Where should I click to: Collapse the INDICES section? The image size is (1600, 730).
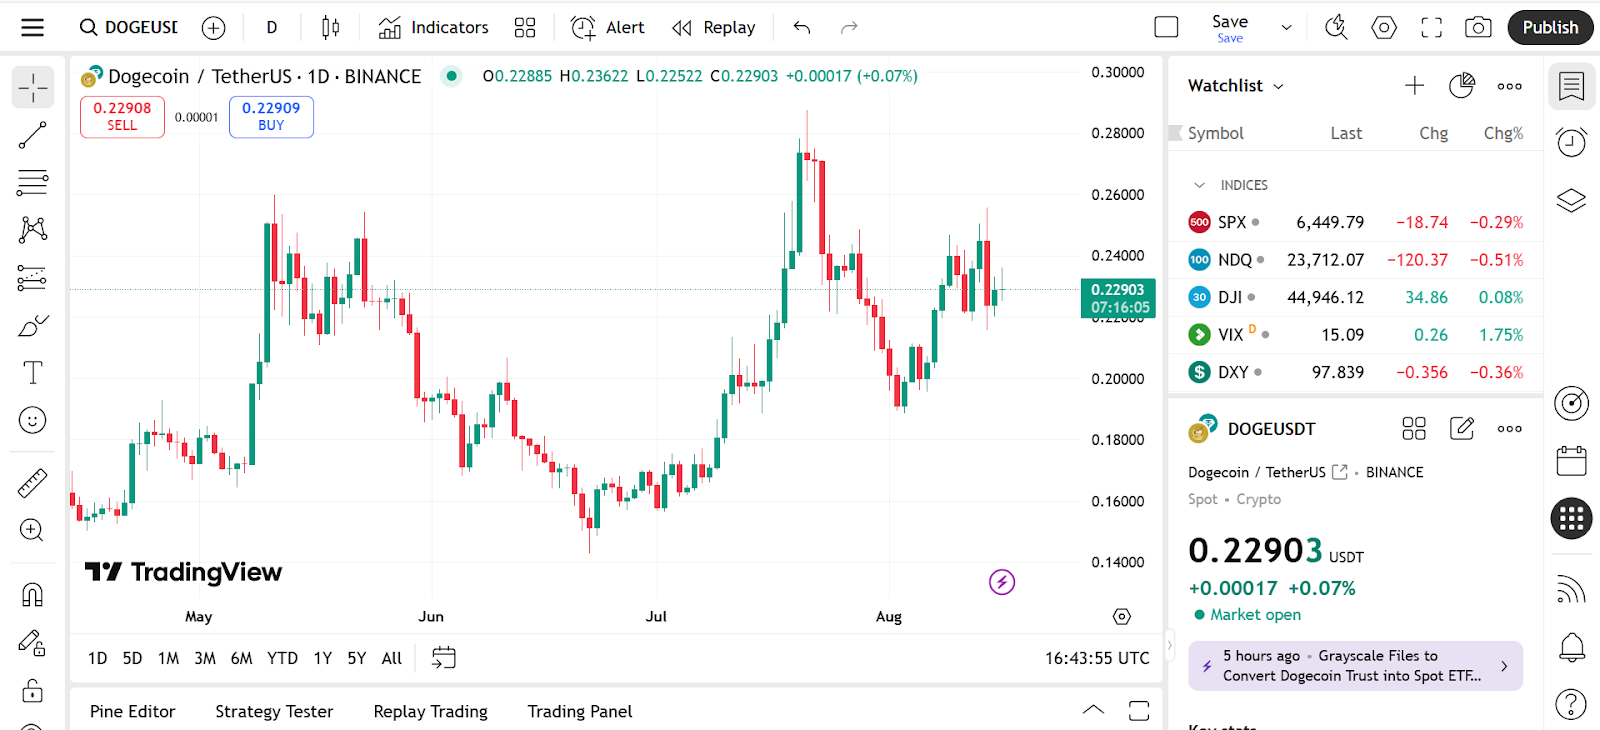1199,185
